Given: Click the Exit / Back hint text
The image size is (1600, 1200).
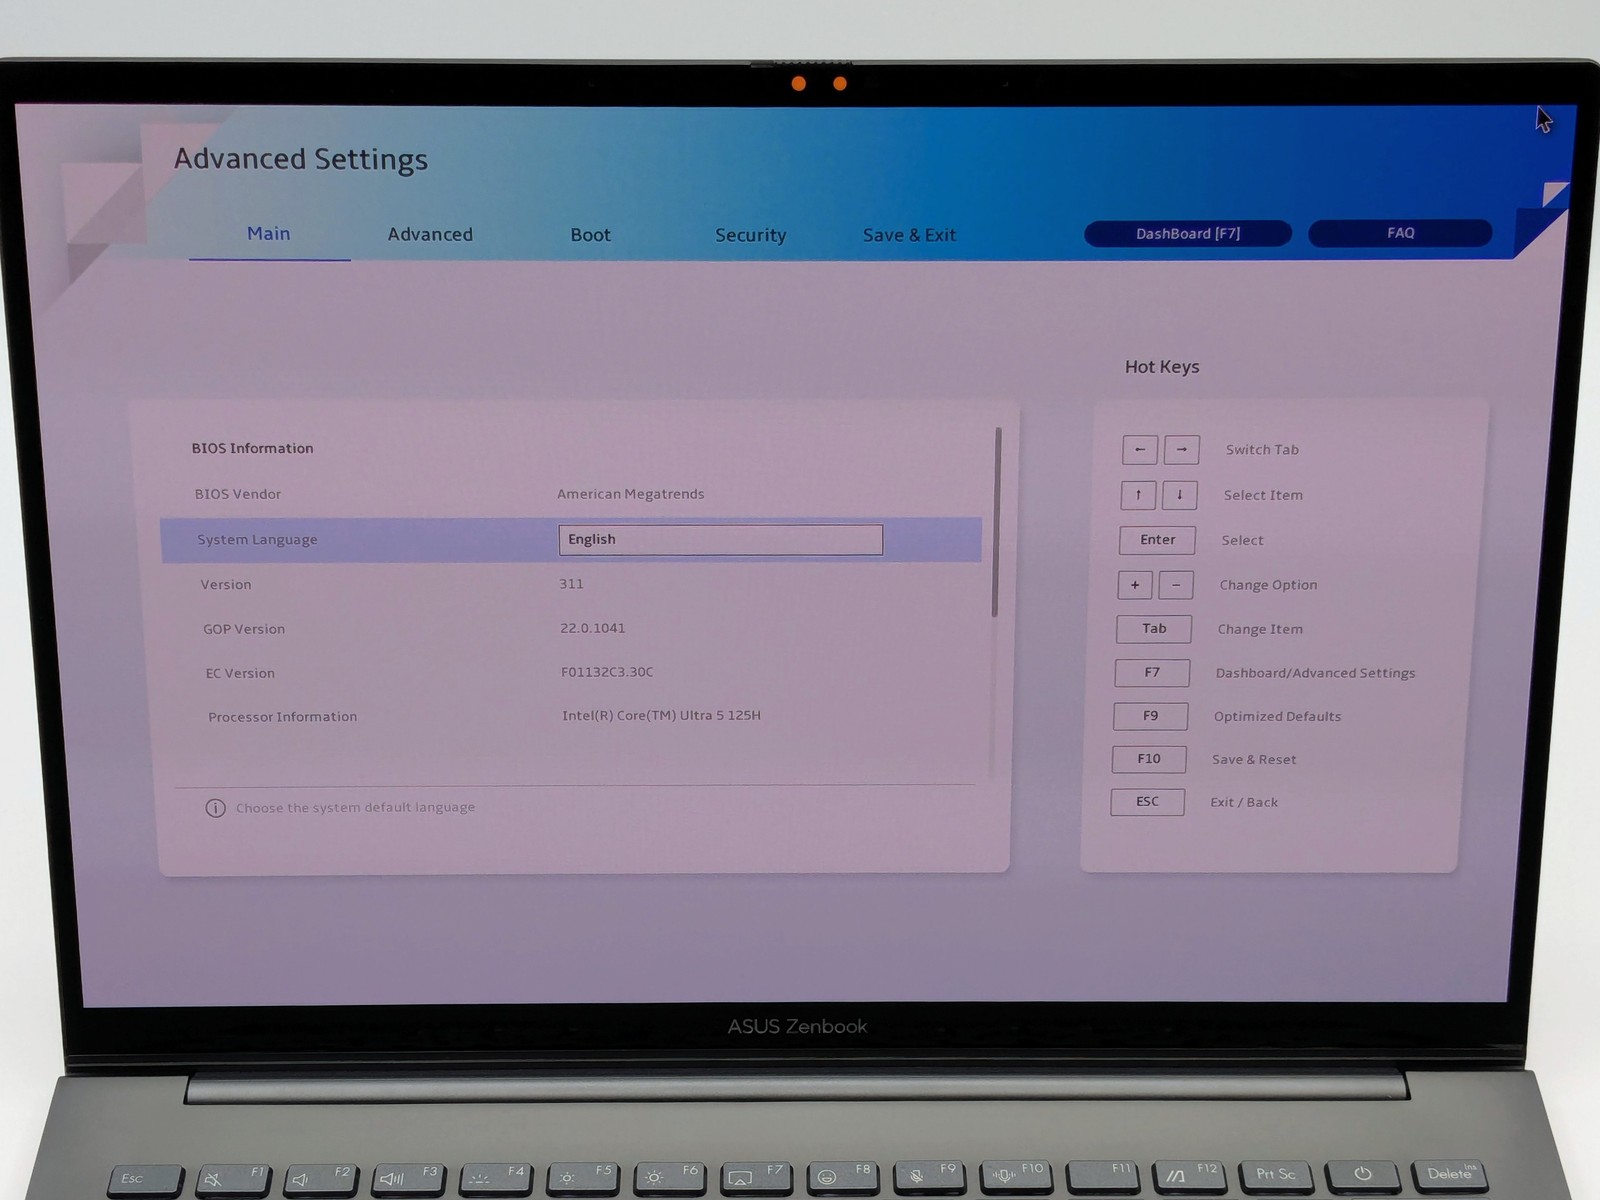Looking at the screenshot, I should [1244, 802].
